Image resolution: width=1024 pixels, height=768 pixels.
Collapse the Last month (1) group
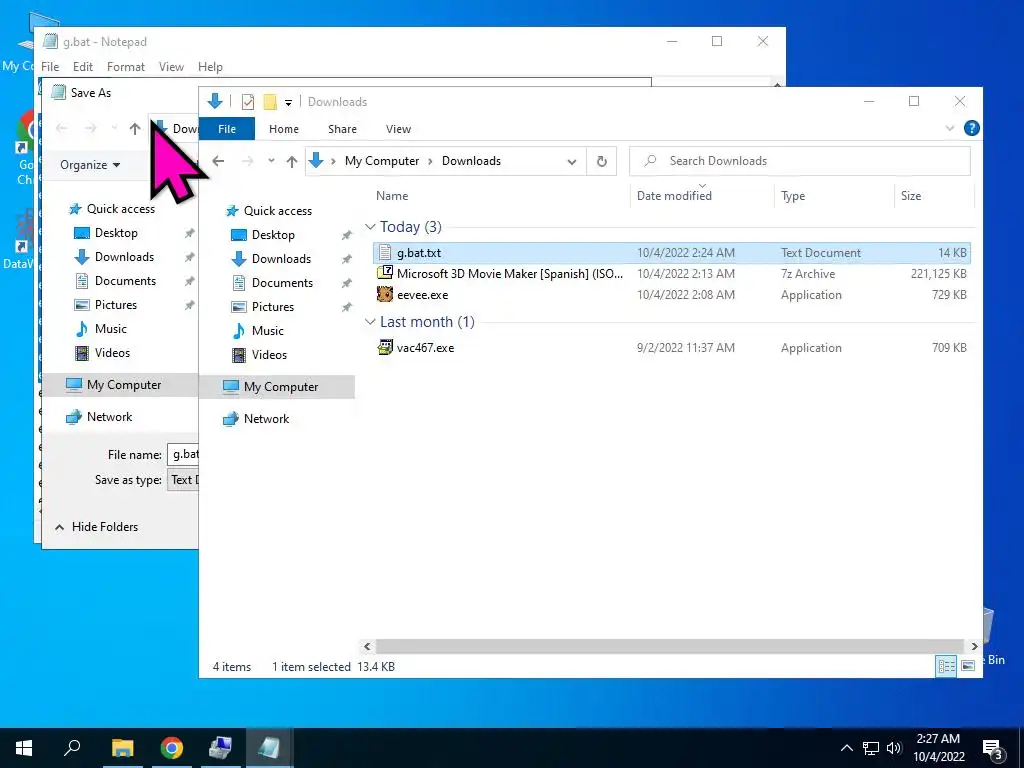370,322
